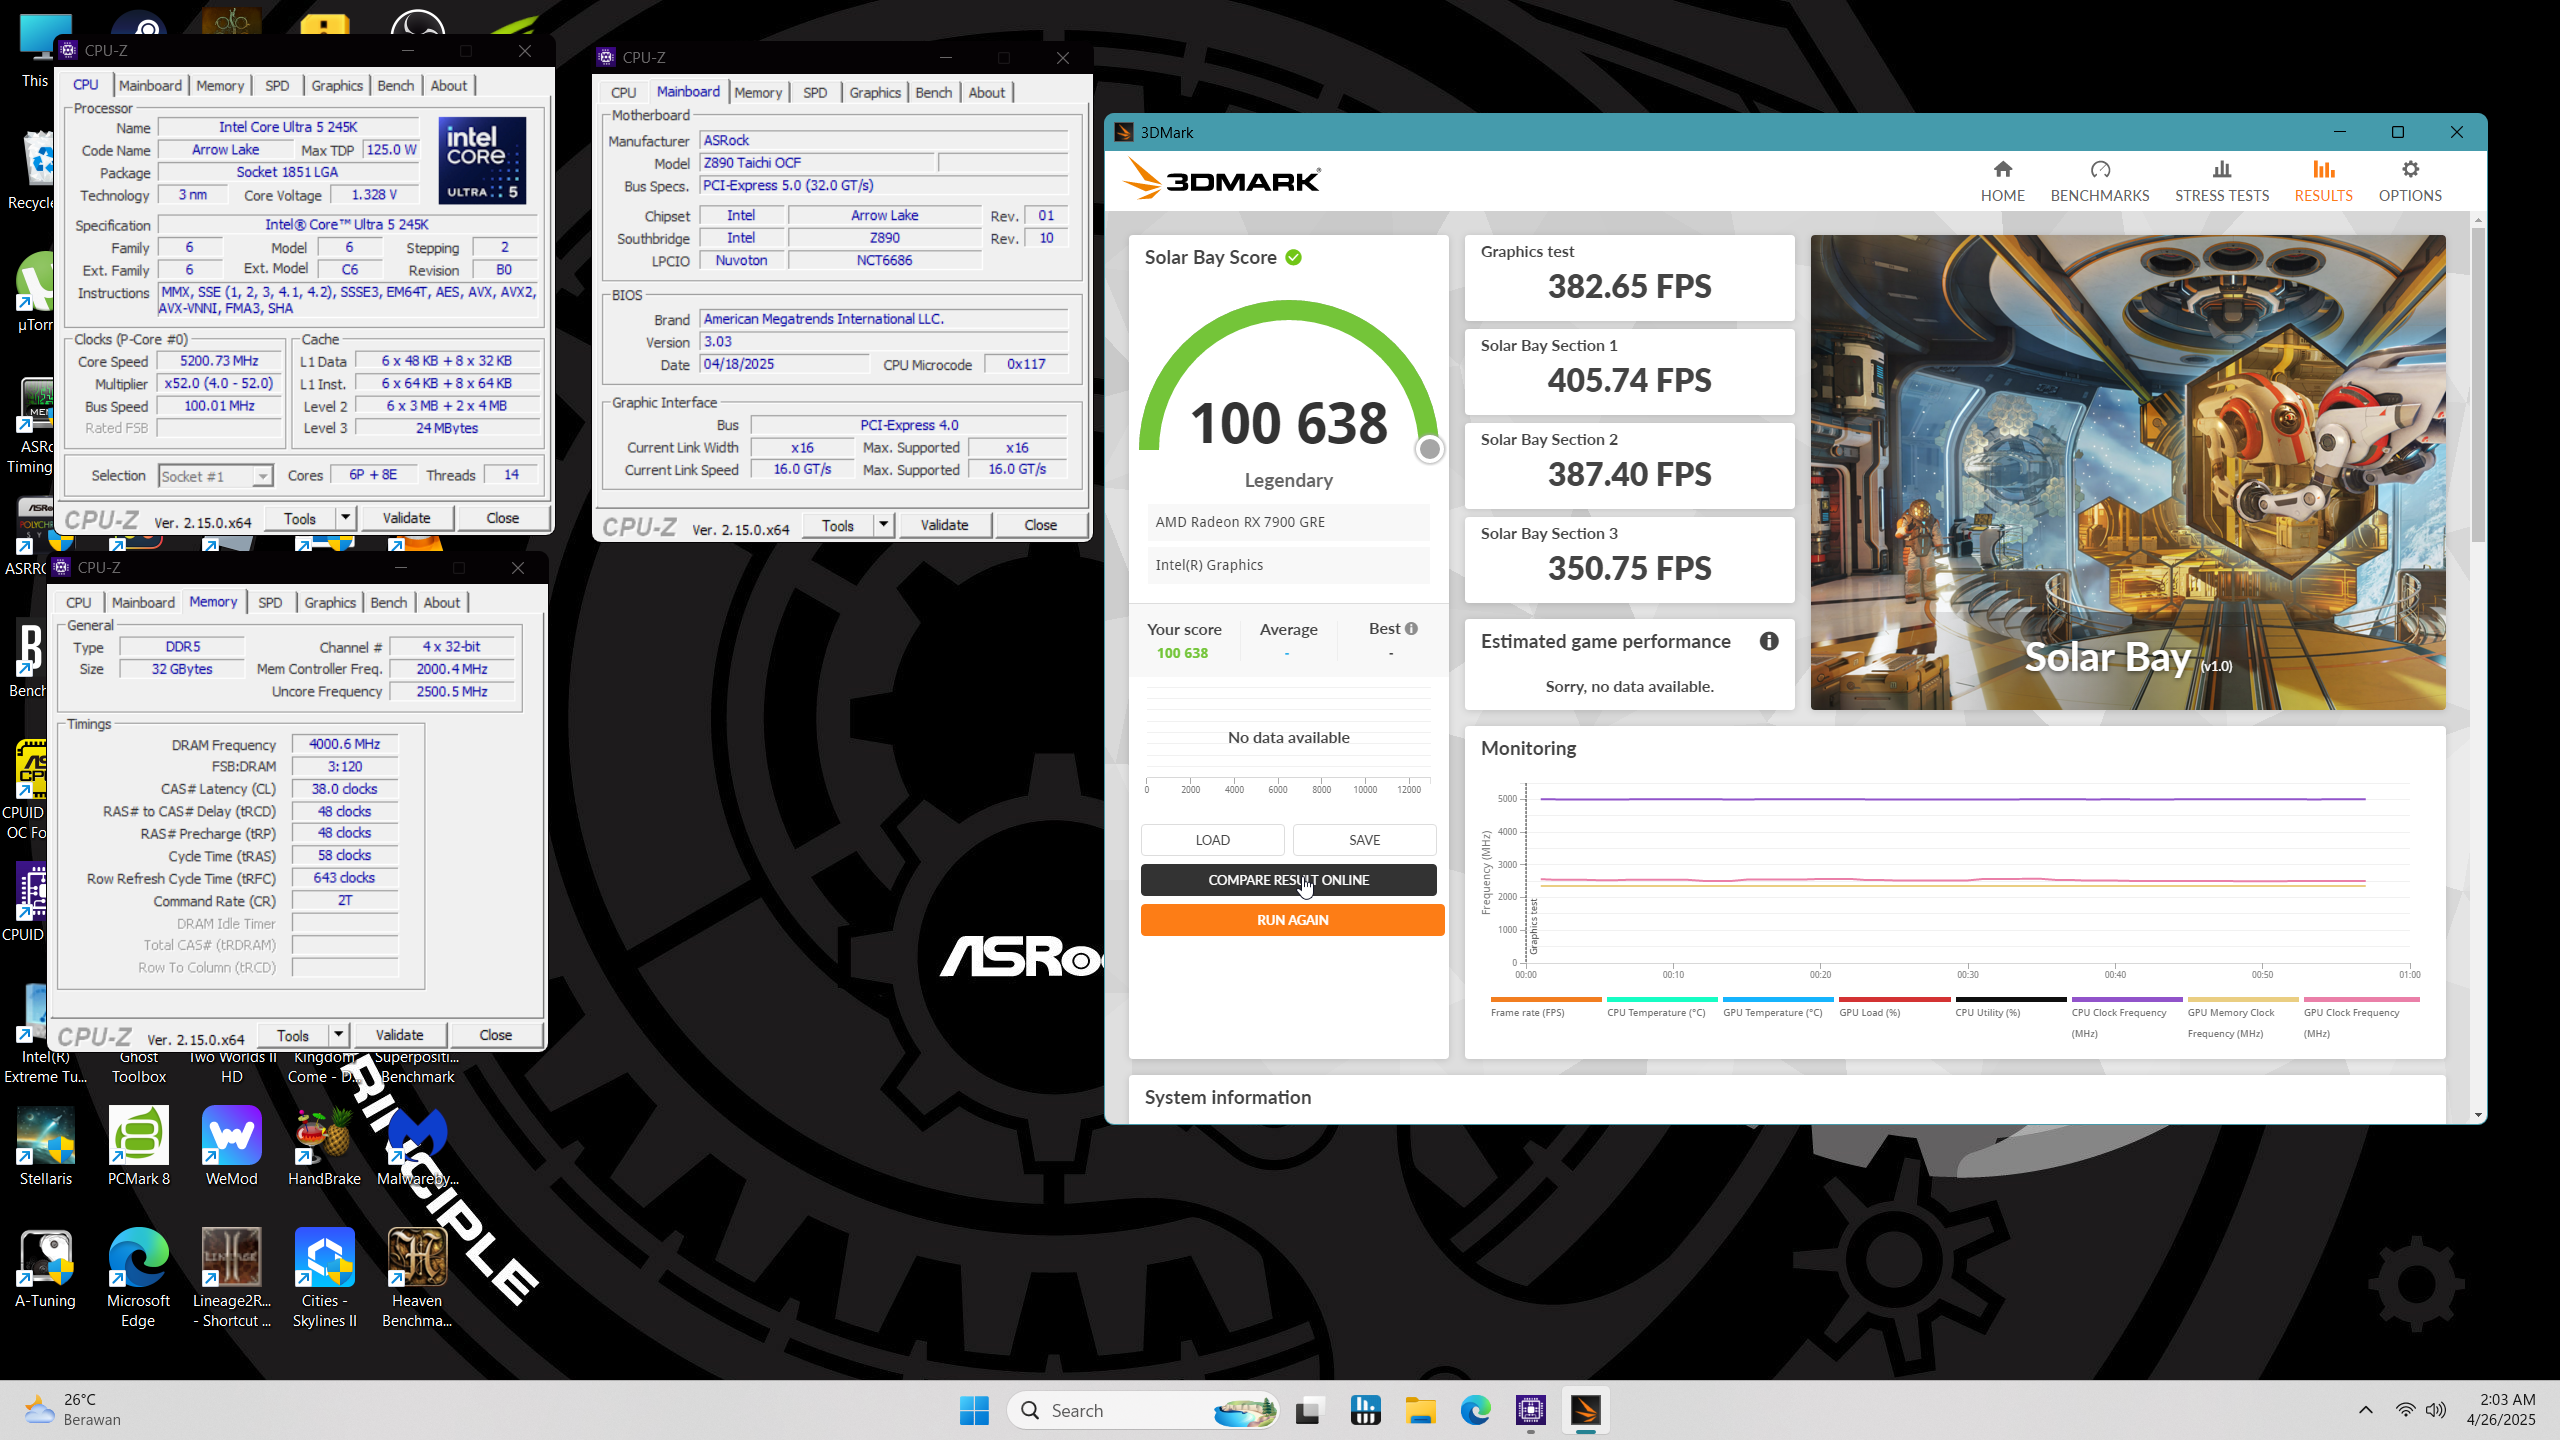Select the Intel Core Ultra 5 245K name field
This screenshot has width=2560, height=1440.
[288, 127]
